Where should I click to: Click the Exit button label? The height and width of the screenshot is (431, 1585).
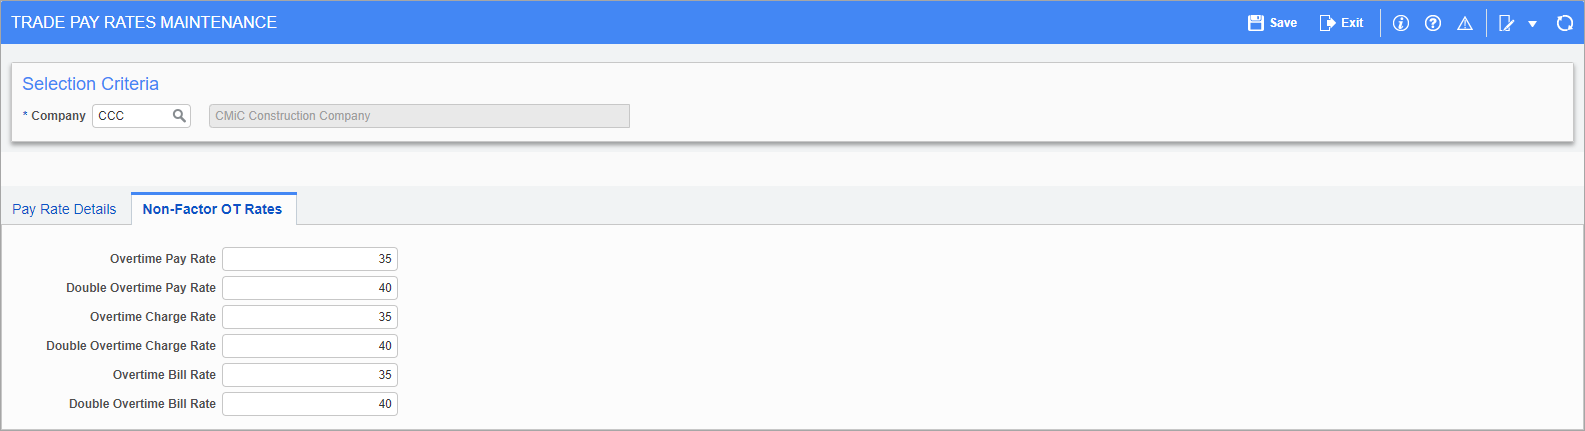(x=1352, y=23)
